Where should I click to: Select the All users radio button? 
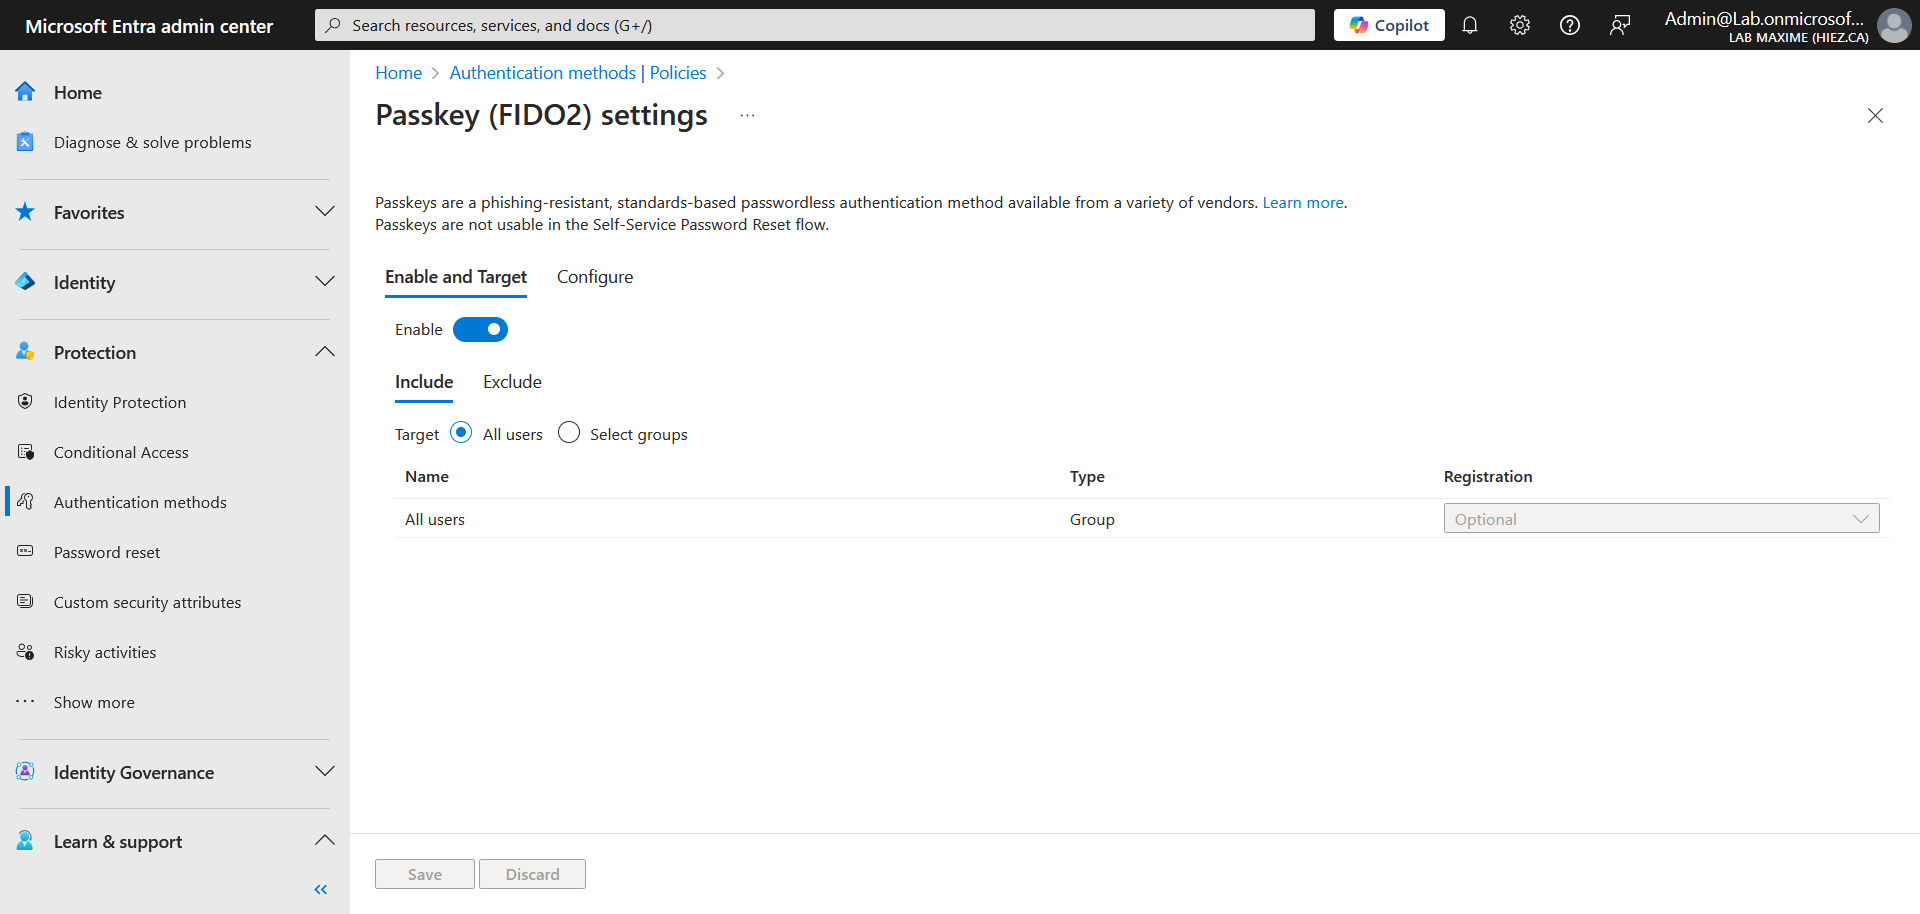coord(461,432)
